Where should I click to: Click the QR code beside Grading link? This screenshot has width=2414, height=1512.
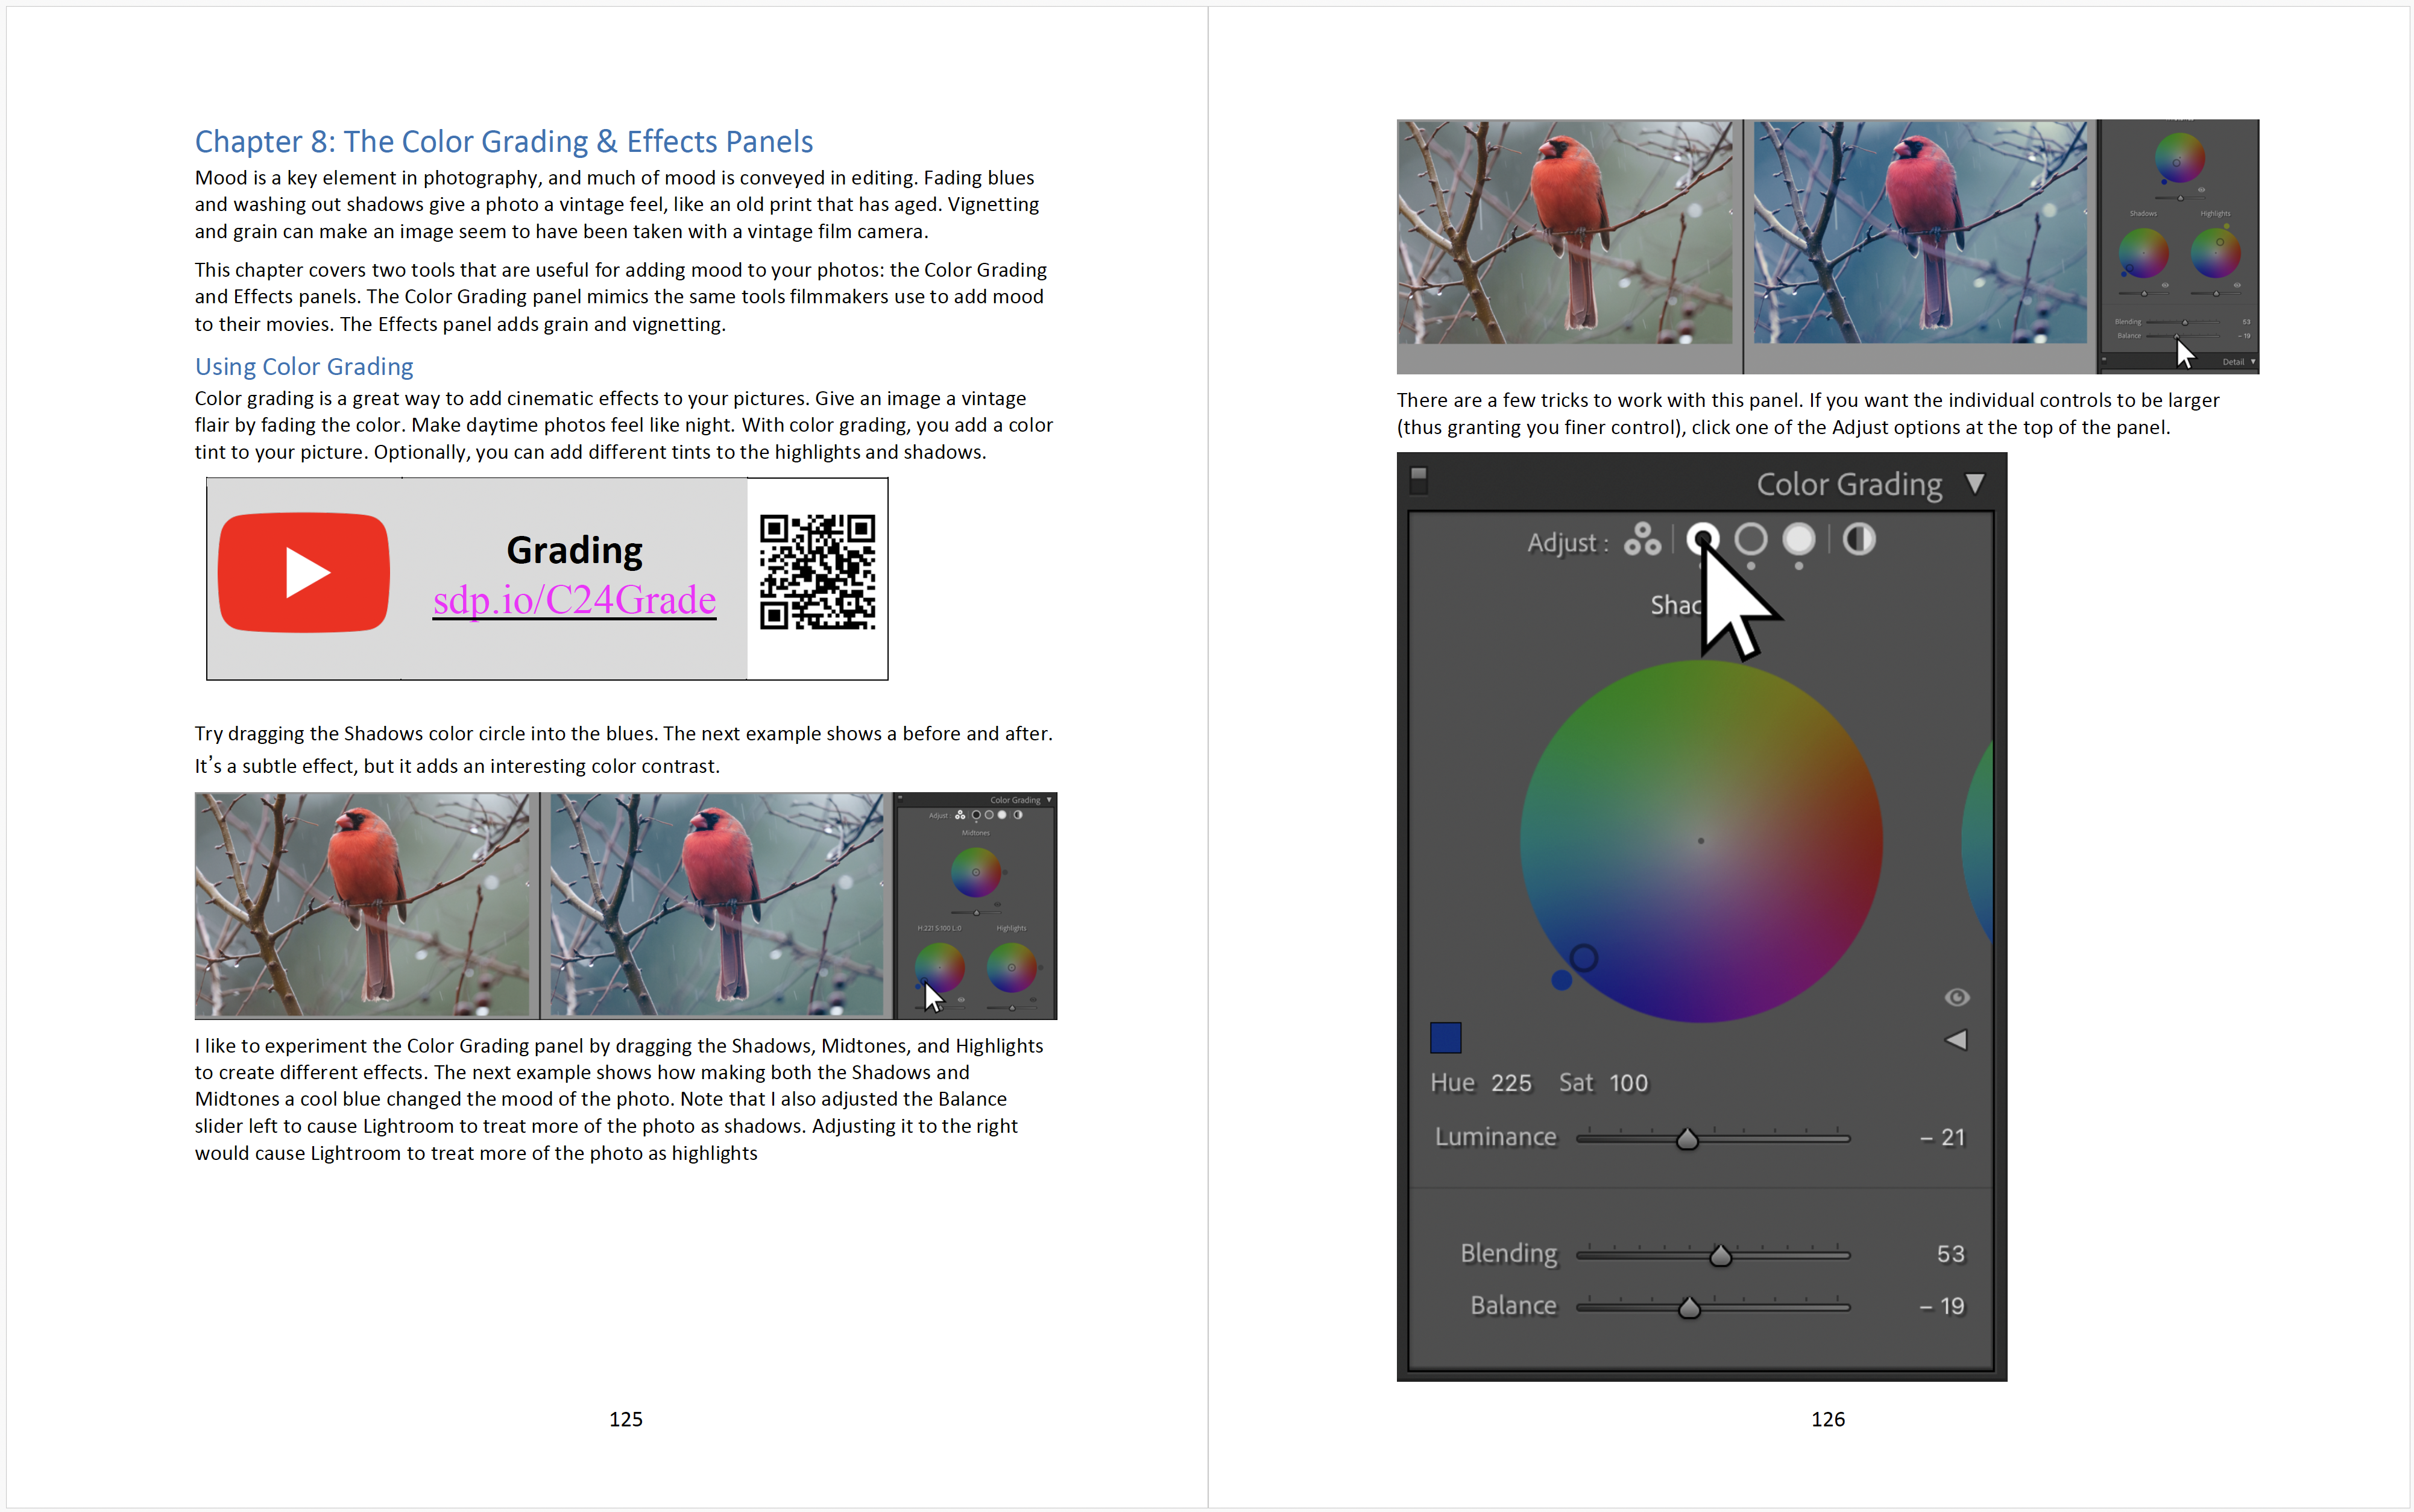tap(817, 573)
